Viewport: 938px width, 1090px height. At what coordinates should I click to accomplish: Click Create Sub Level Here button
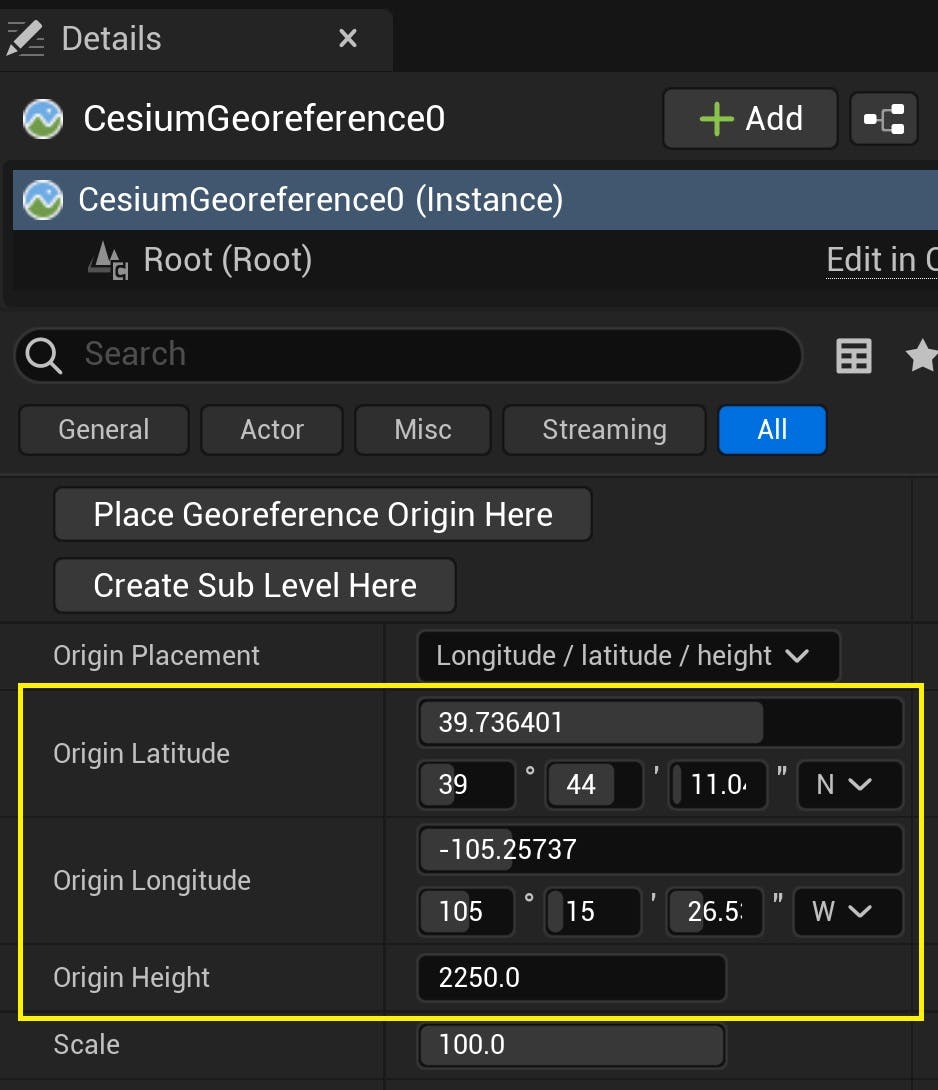coord(254,585)
